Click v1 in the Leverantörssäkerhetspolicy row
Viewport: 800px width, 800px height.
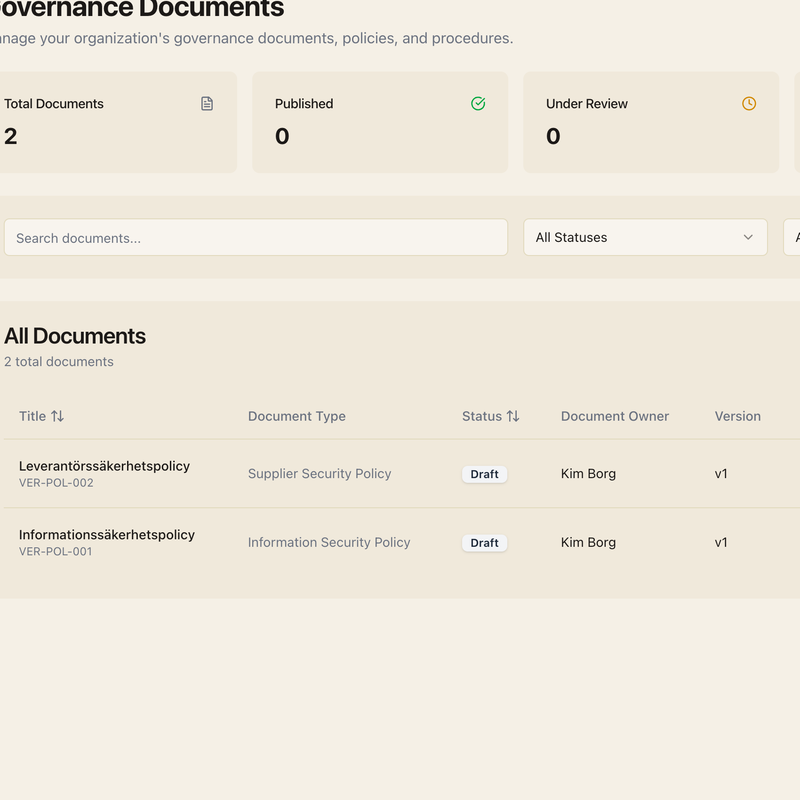pos(721,473)
